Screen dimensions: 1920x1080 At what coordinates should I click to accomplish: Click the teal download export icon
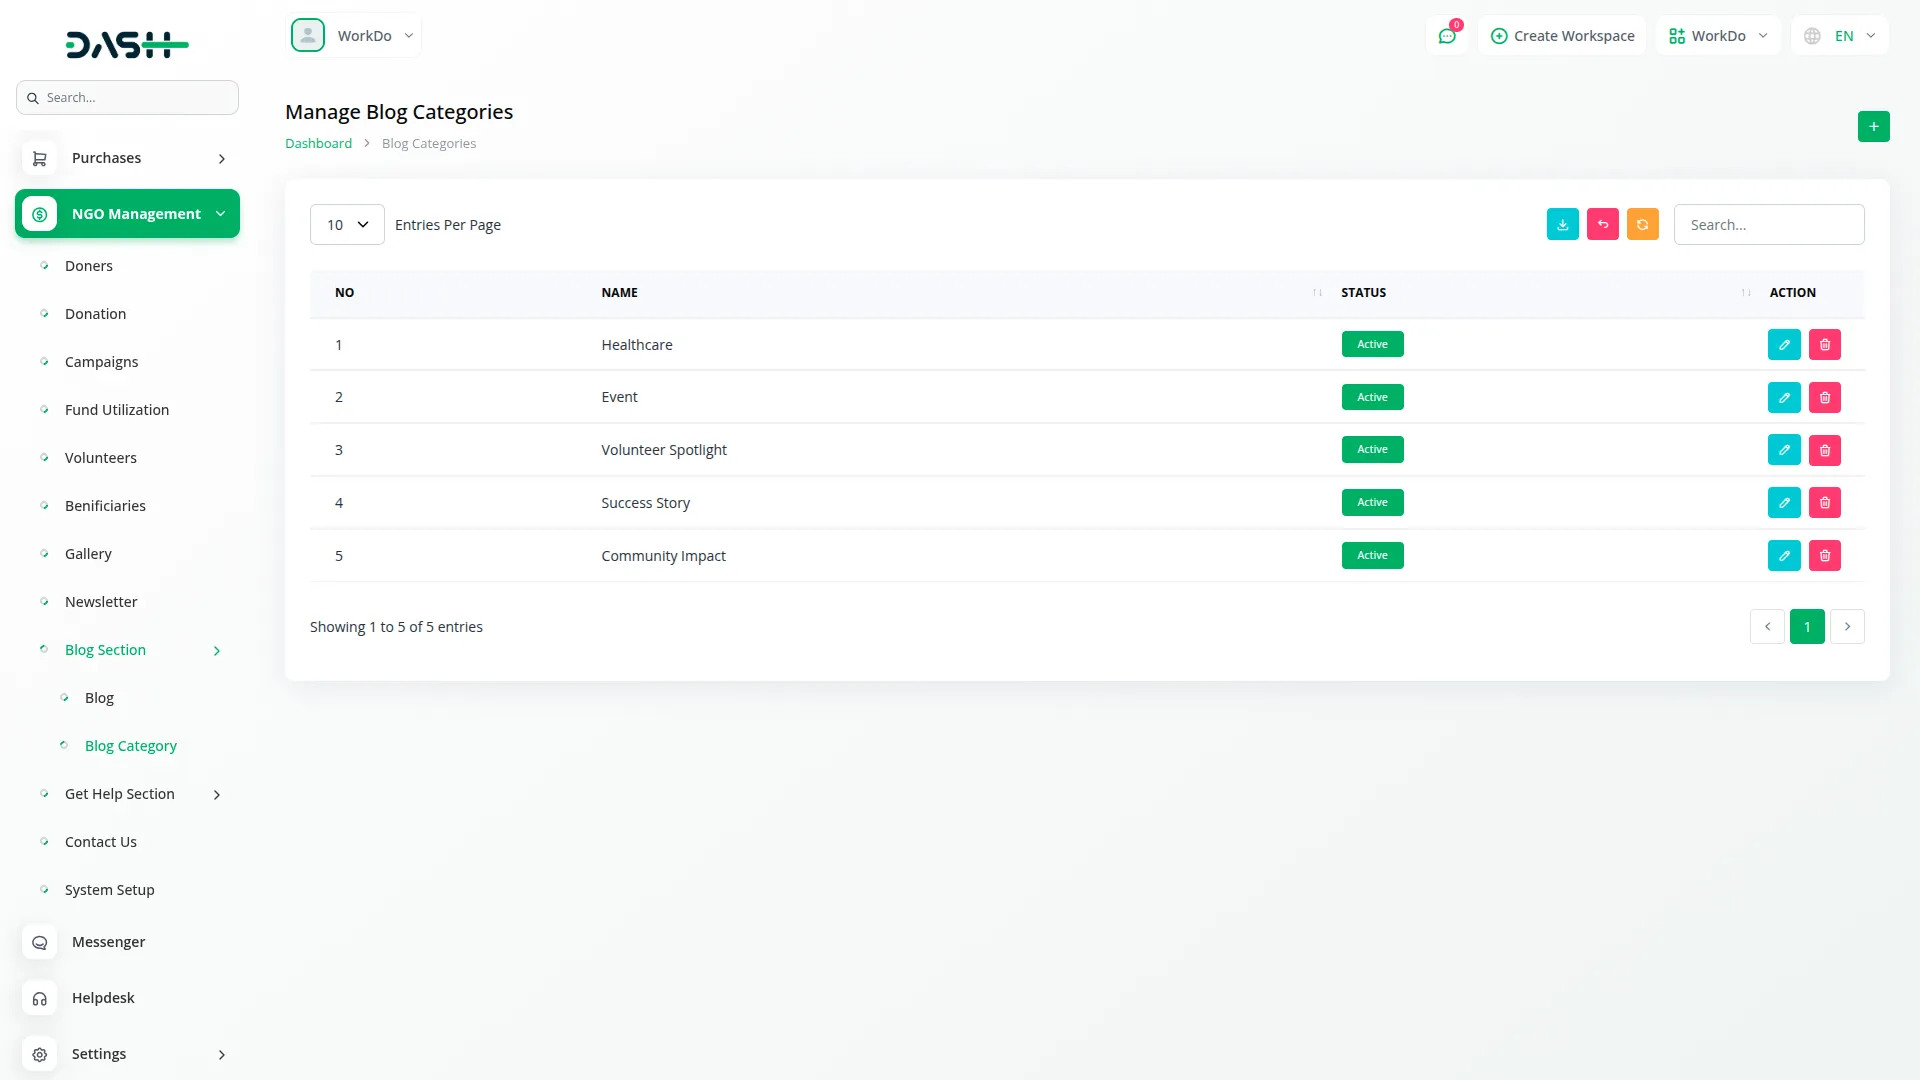tap(1562, 225)
